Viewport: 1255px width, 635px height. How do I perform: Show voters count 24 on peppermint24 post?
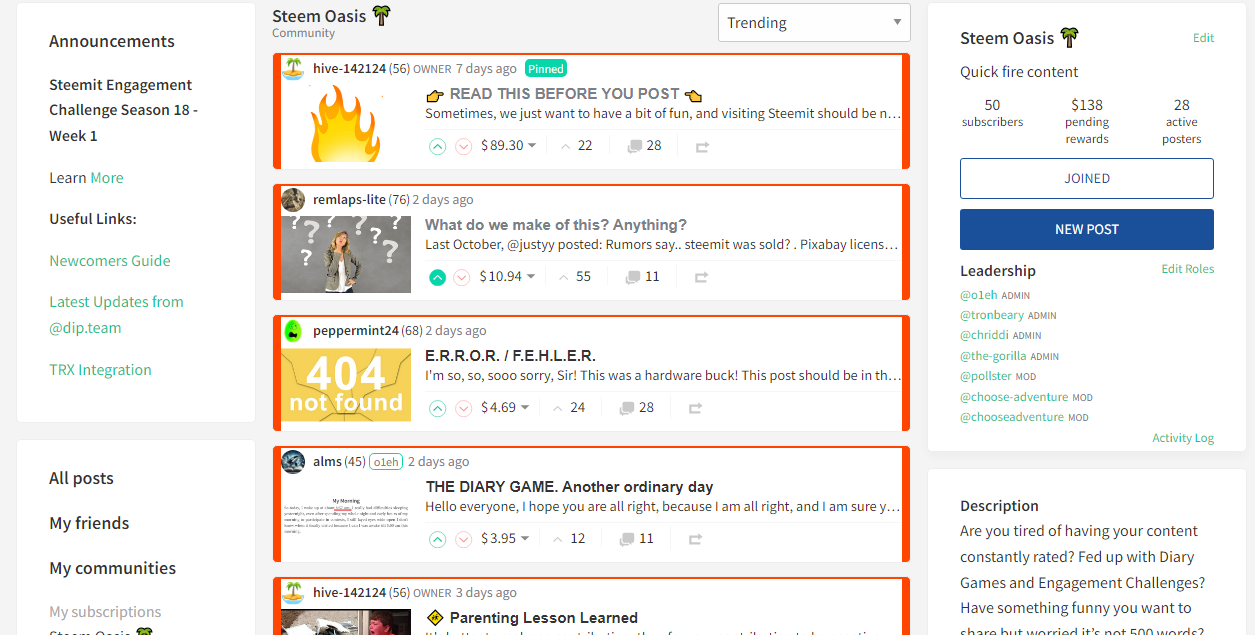click(x=569, y=408)
